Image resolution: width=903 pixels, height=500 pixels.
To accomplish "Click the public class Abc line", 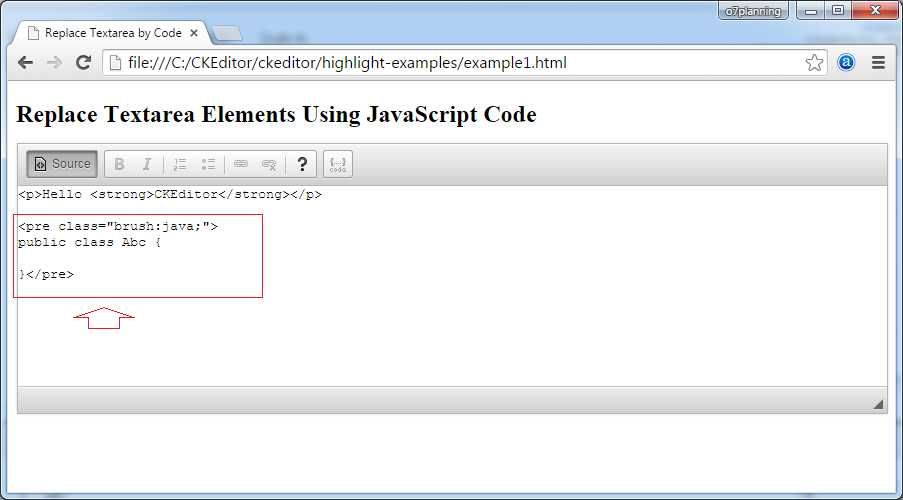I will point(90,243).
